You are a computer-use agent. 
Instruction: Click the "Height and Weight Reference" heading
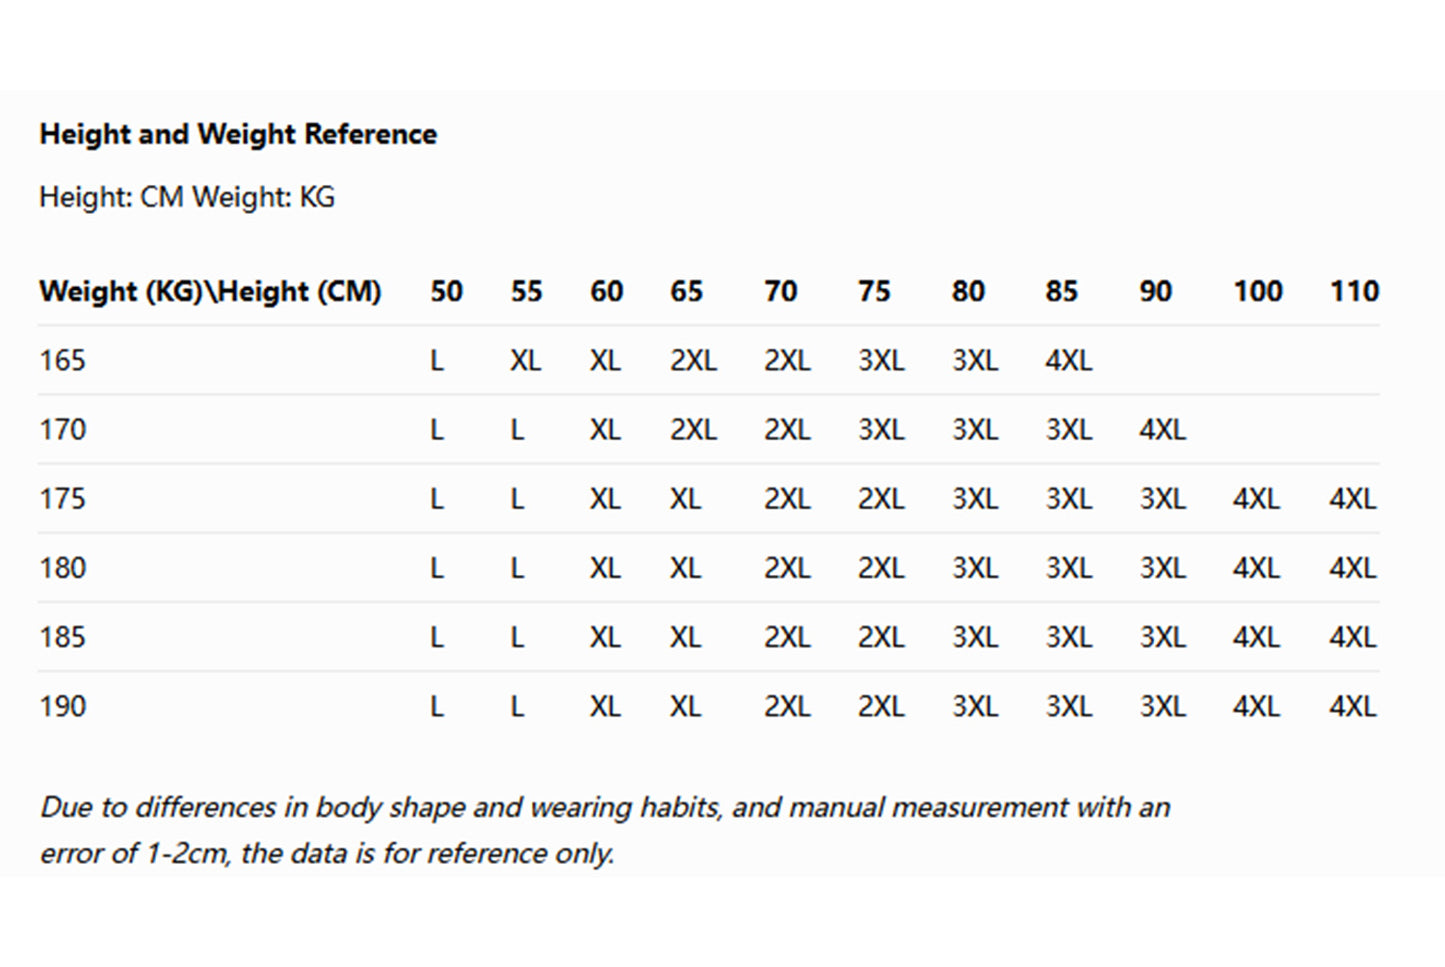point(238,134)
